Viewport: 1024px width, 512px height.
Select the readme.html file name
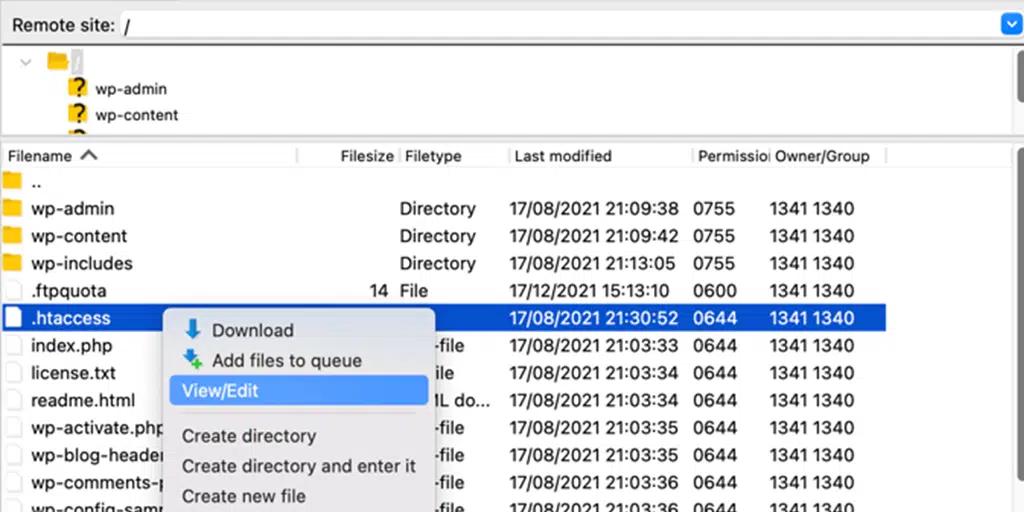(x=83, y=400)
